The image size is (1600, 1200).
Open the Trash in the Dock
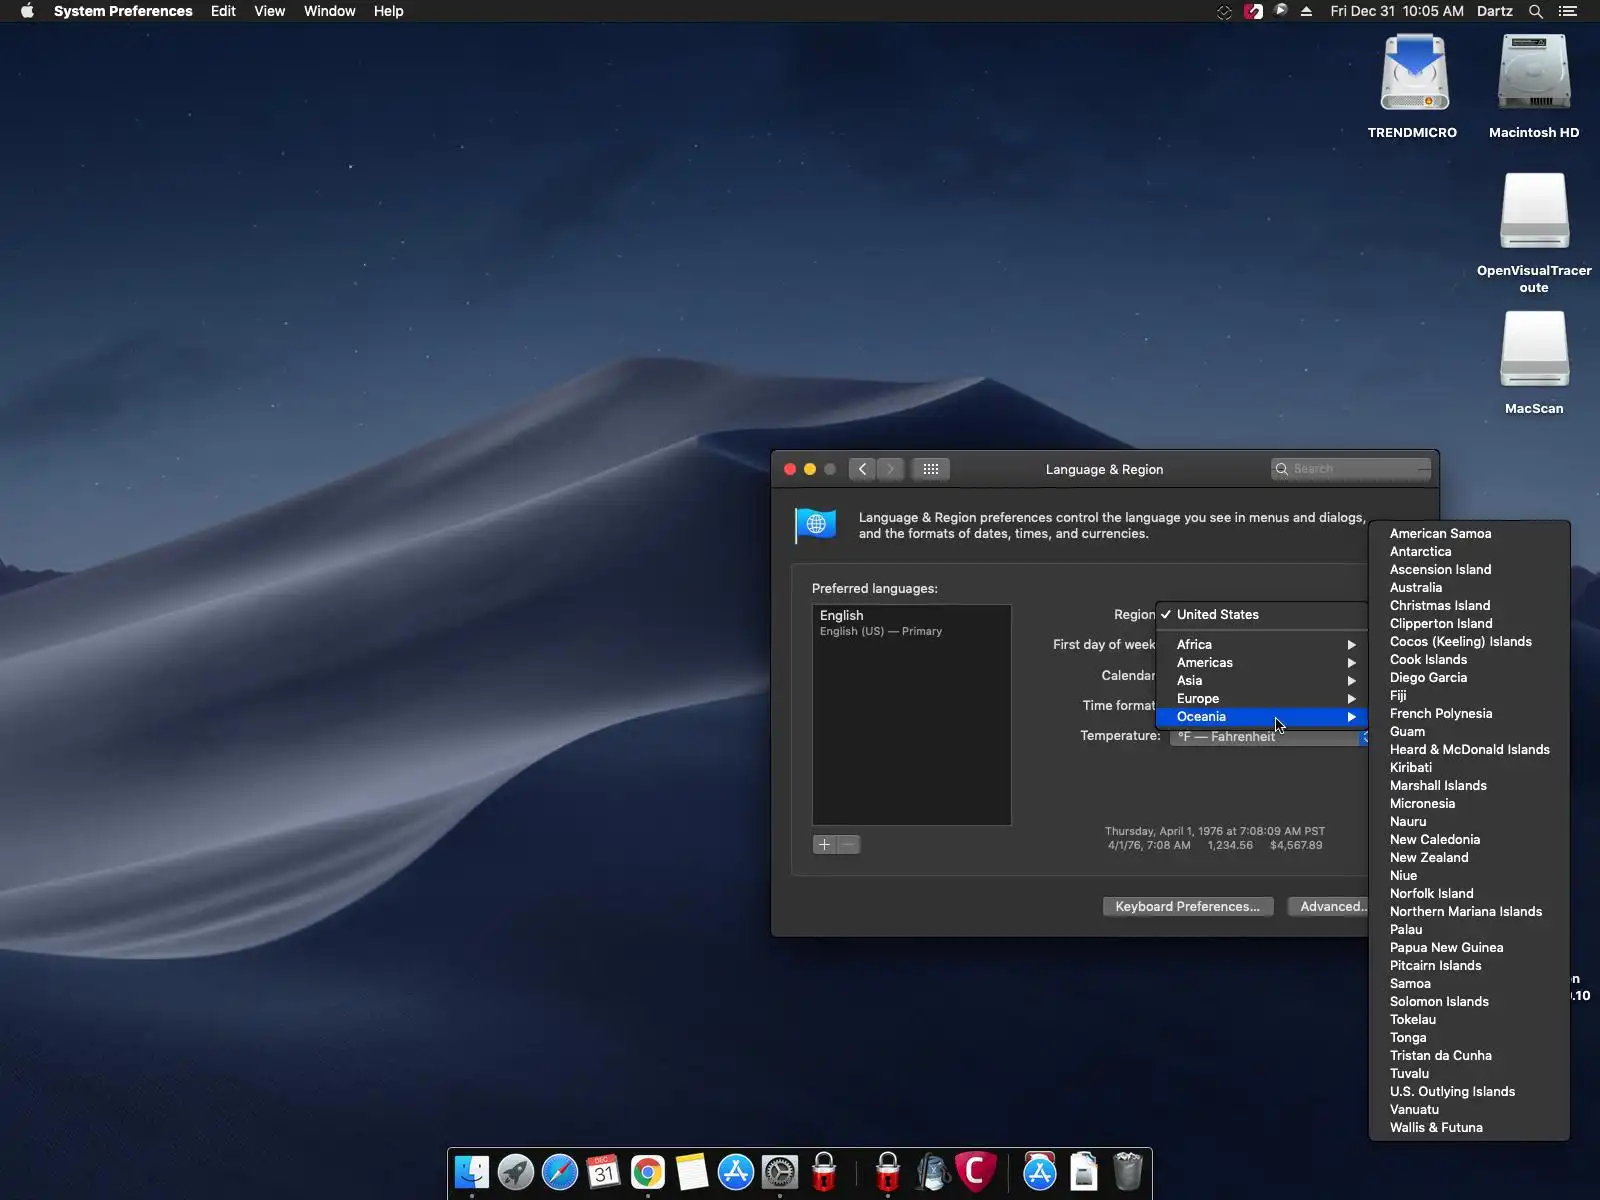(x=1128, y=1172)
